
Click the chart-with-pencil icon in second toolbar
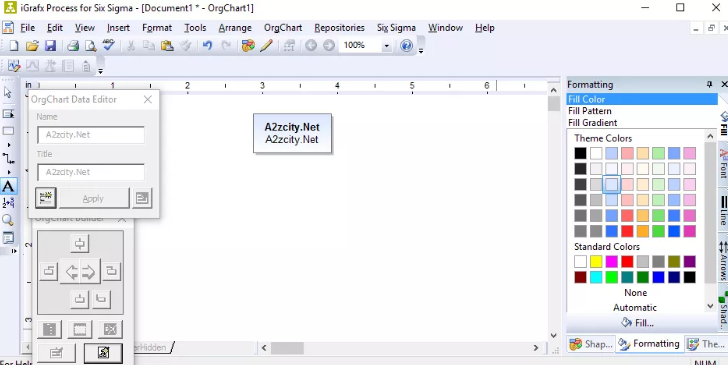(x=14, y=66)
